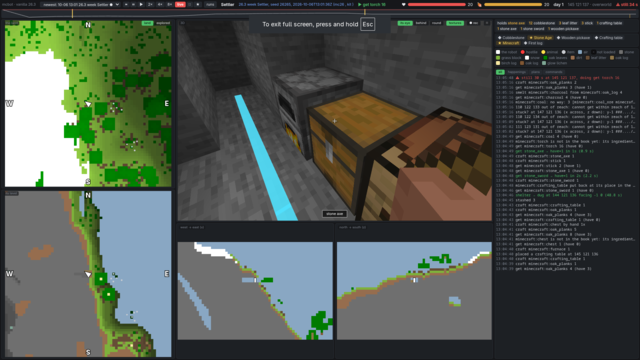Open the runs list button

(x=210, y=4)
